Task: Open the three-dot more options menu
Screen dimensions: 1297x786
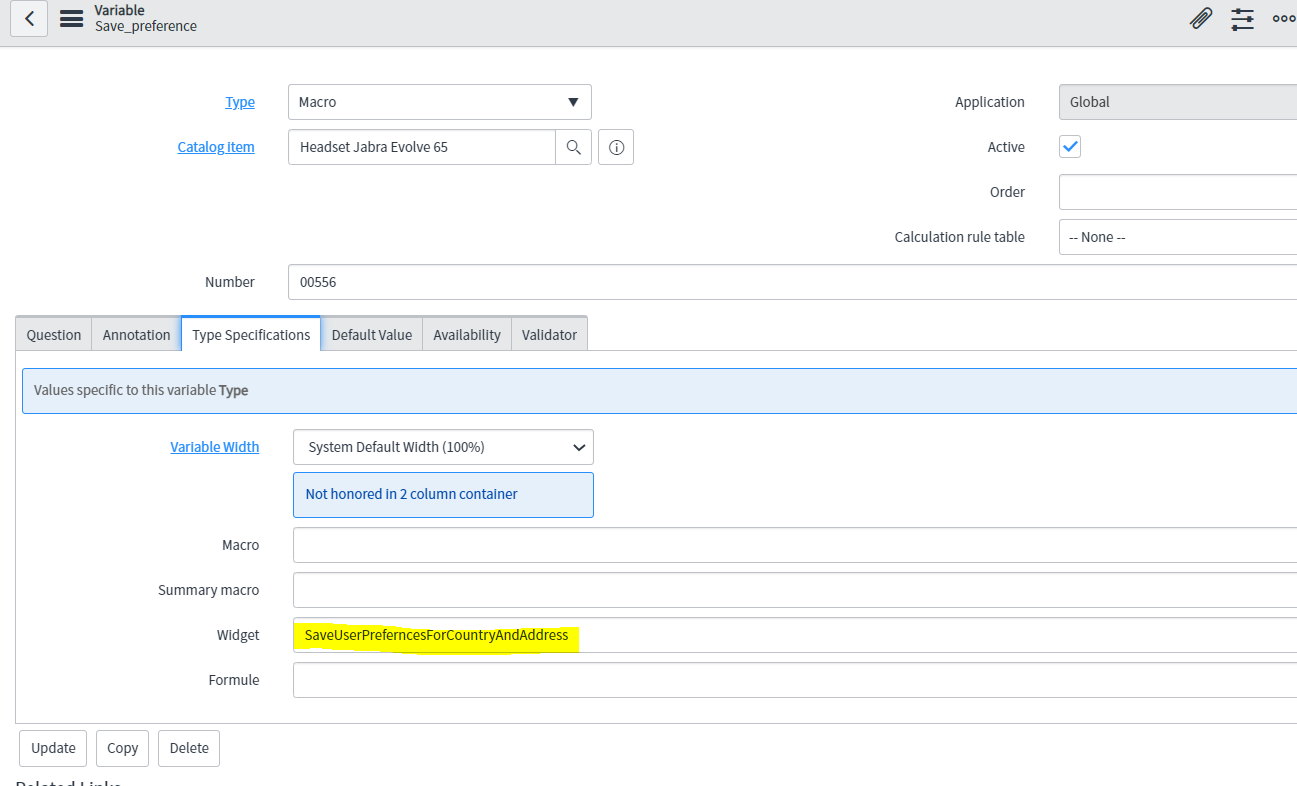Action: click(1283, 18)
